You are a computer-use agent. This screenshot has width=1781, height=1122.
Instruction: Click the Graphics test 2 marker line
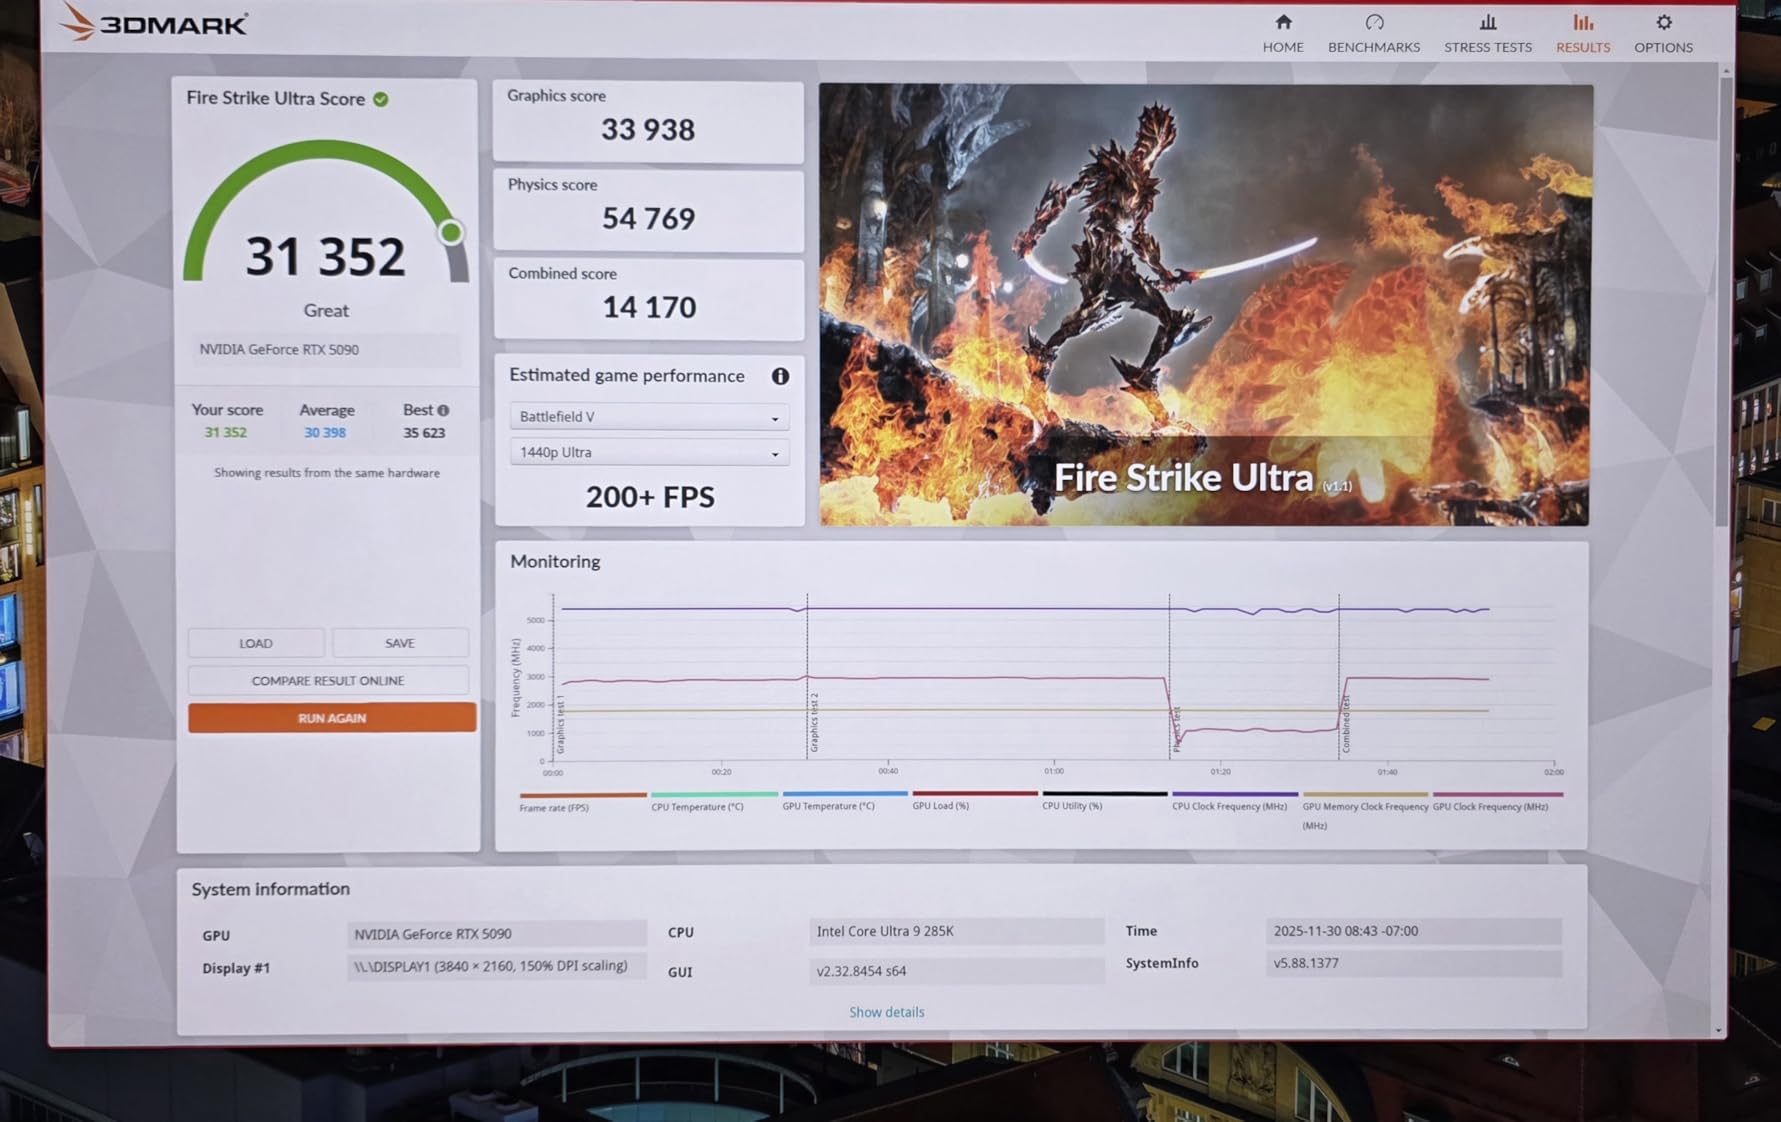pyautogui.click(x=807, y=677)
